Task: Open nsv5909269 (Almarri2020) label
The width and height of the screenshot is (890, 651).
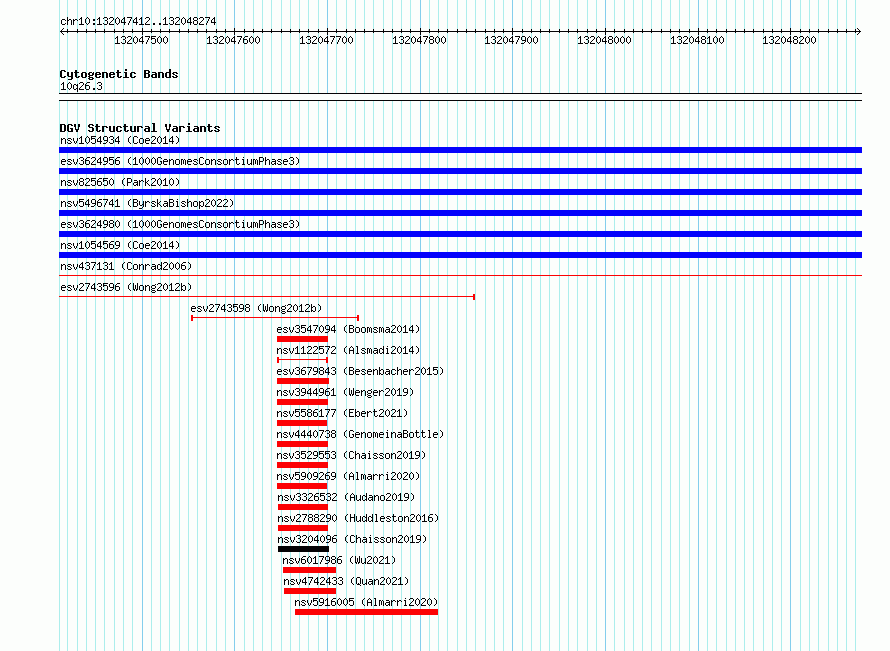Action: 348,476
